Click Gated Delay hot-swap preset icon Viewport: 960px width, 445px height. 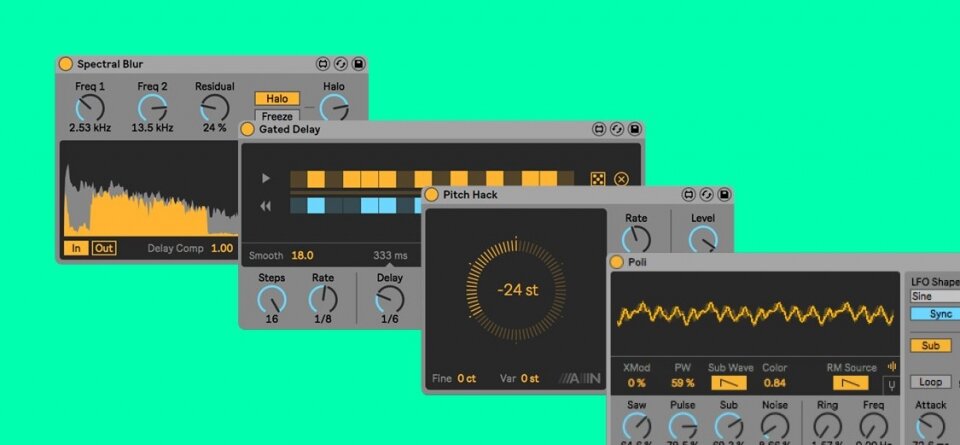click(617, 129)
